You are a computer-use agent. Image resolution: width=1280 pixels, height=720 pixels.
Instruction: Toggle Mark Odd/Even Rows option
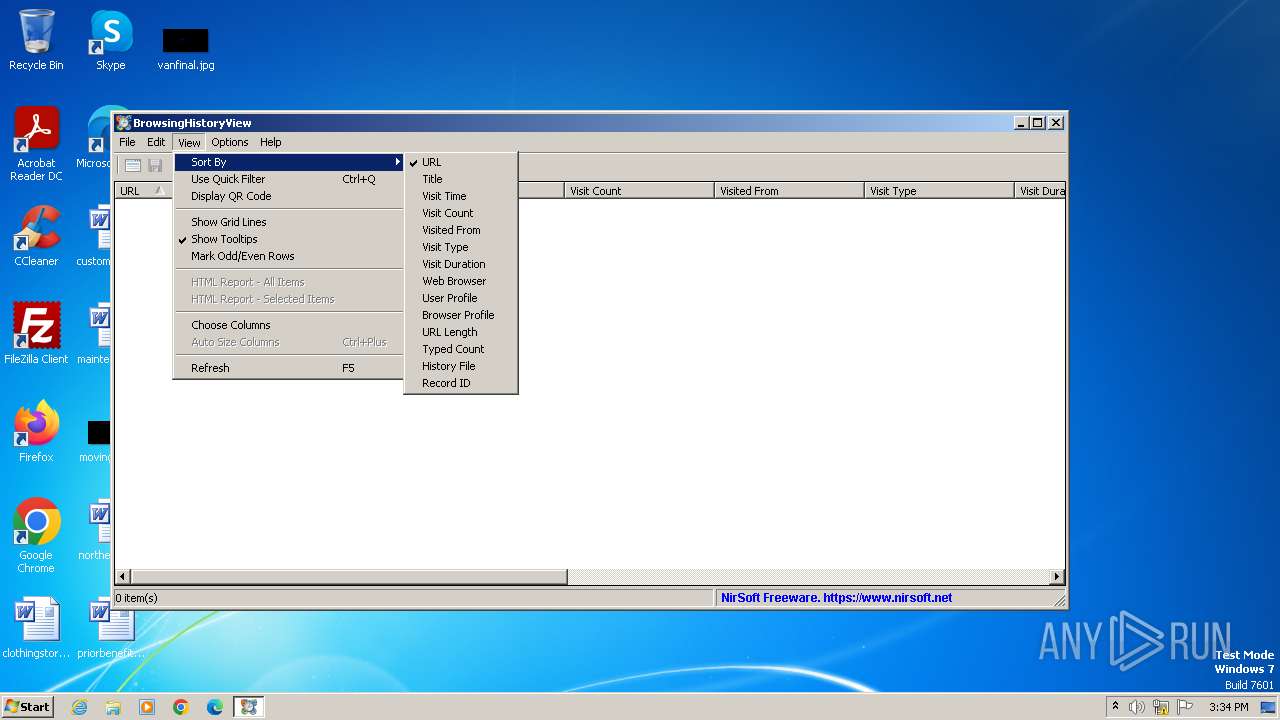coord(289,256)
